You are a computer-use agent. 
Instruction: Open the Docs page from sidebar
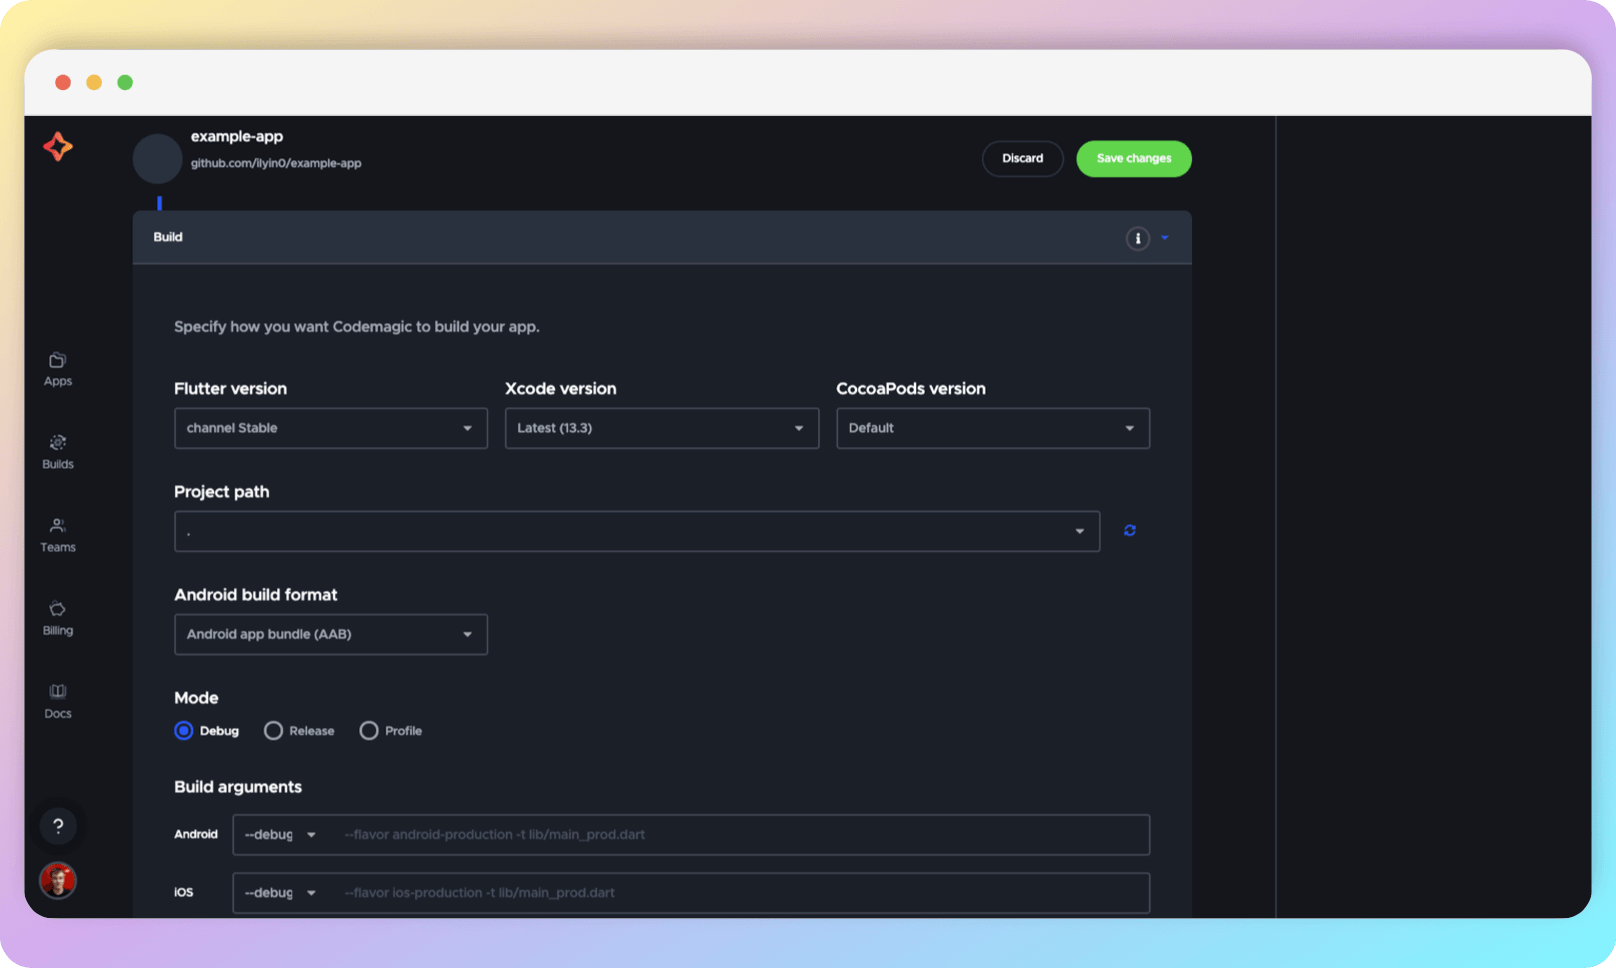57,700
